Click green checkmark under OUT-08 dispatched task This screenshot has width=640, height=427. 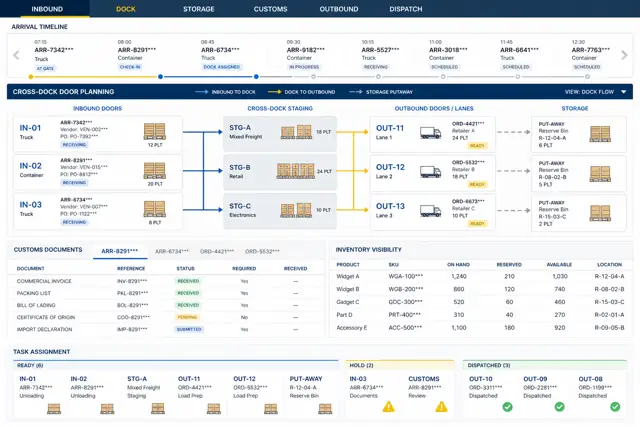(x=615, y=407)
